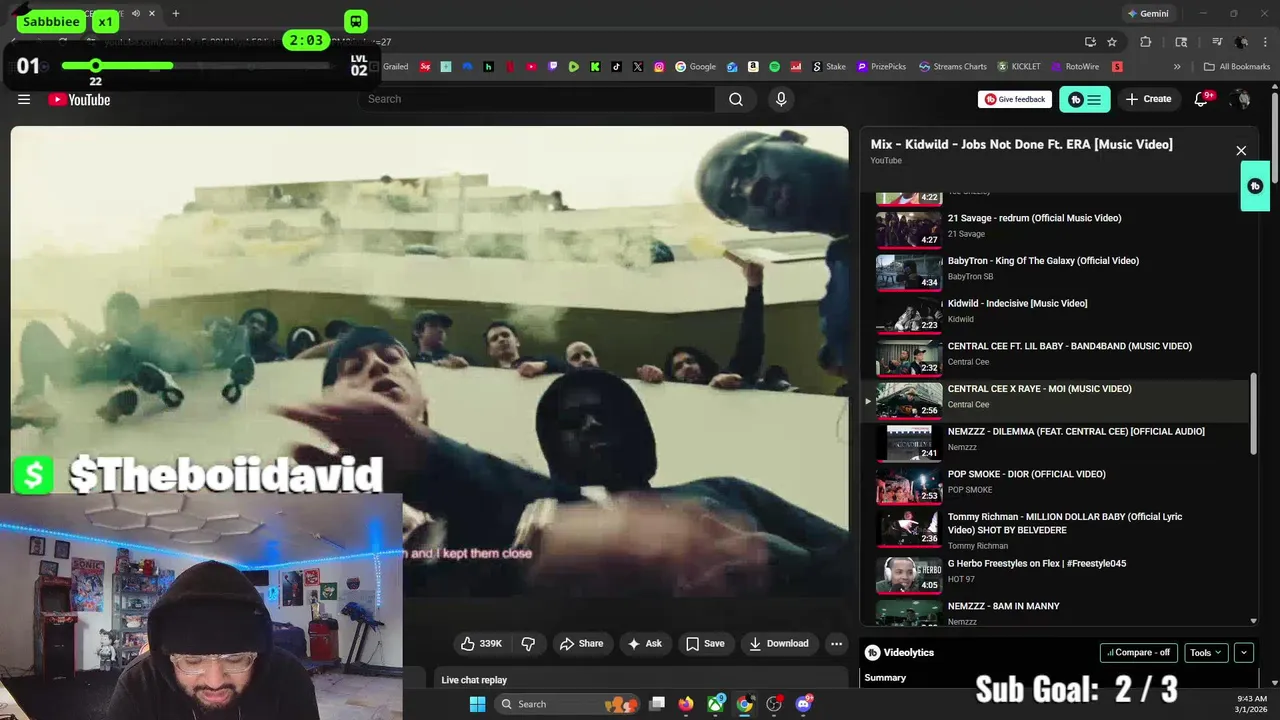Toggle Videolytics Compare off button

tap(1138, 652)
